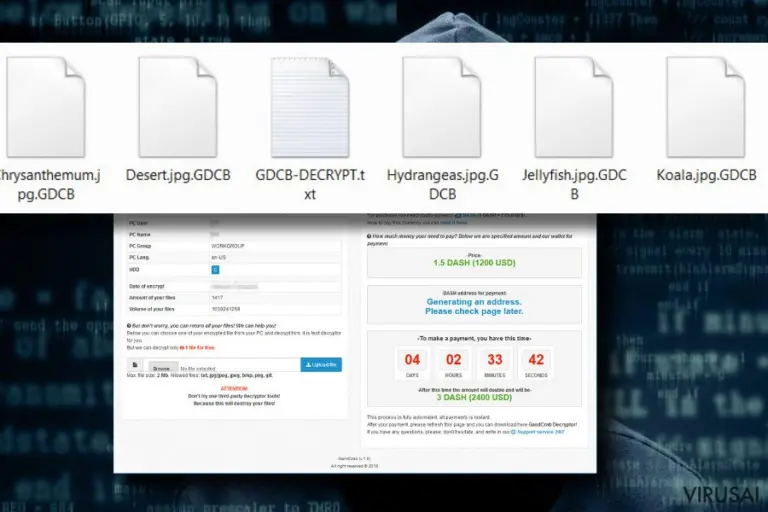Click the file icon beside Browse
The image size is (768, 512).
[x=135, y=365]
